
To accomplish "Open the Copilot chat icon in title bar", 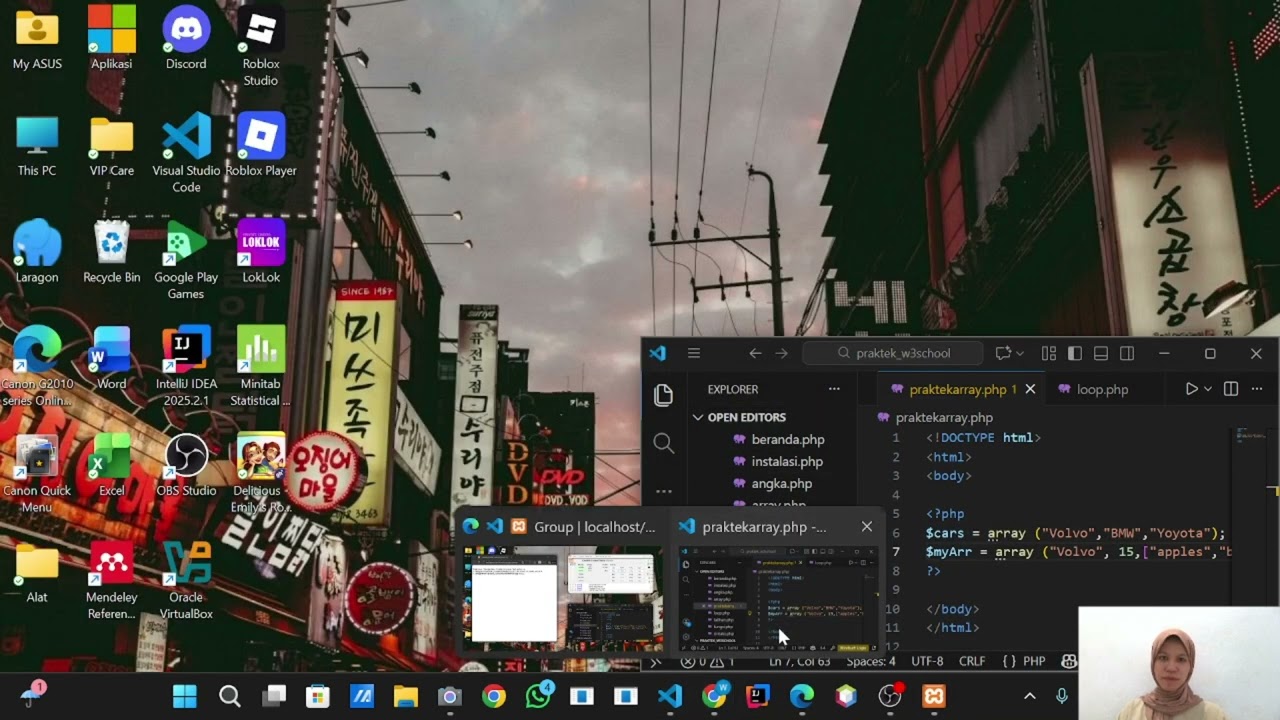I will tap(1003, 353).
